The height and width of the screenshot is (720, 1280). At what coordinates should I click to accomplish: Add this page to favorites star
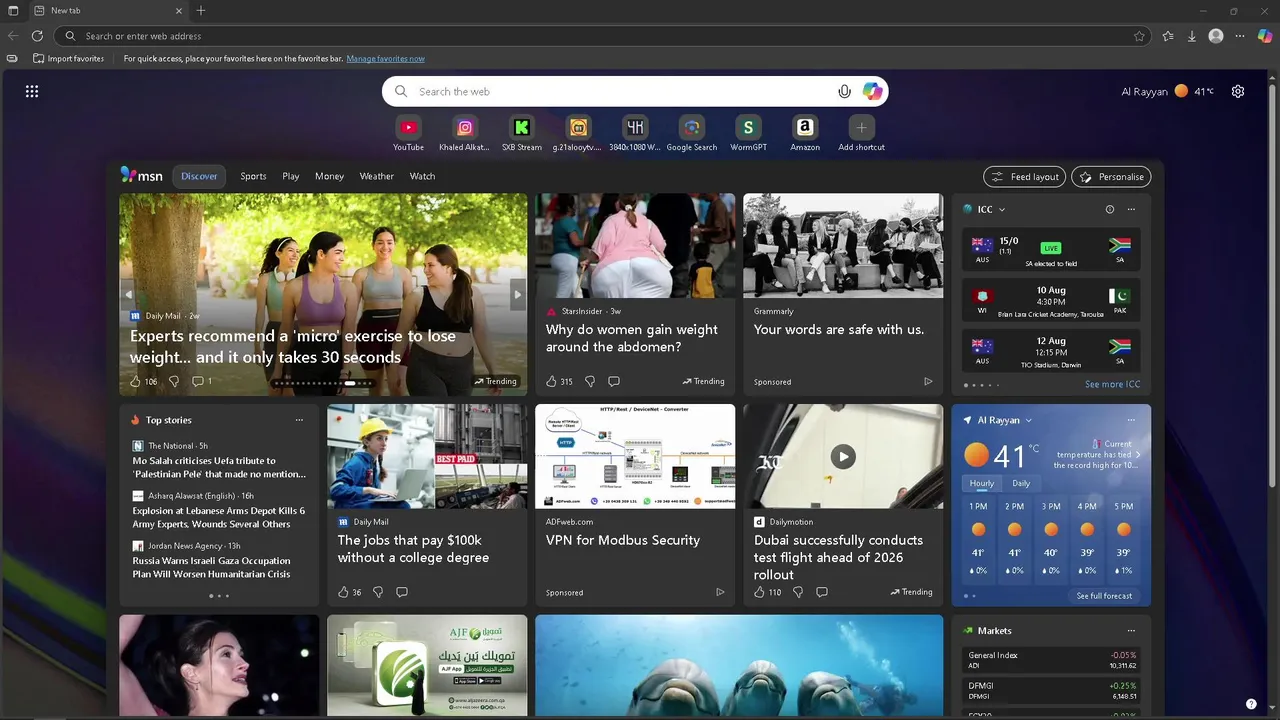tap(1139, 36)
